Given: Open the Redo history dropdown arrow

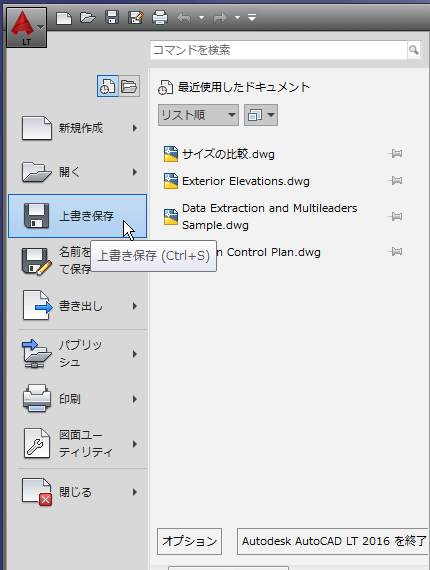Looking at the screenshot, I should tap(237, 17).
